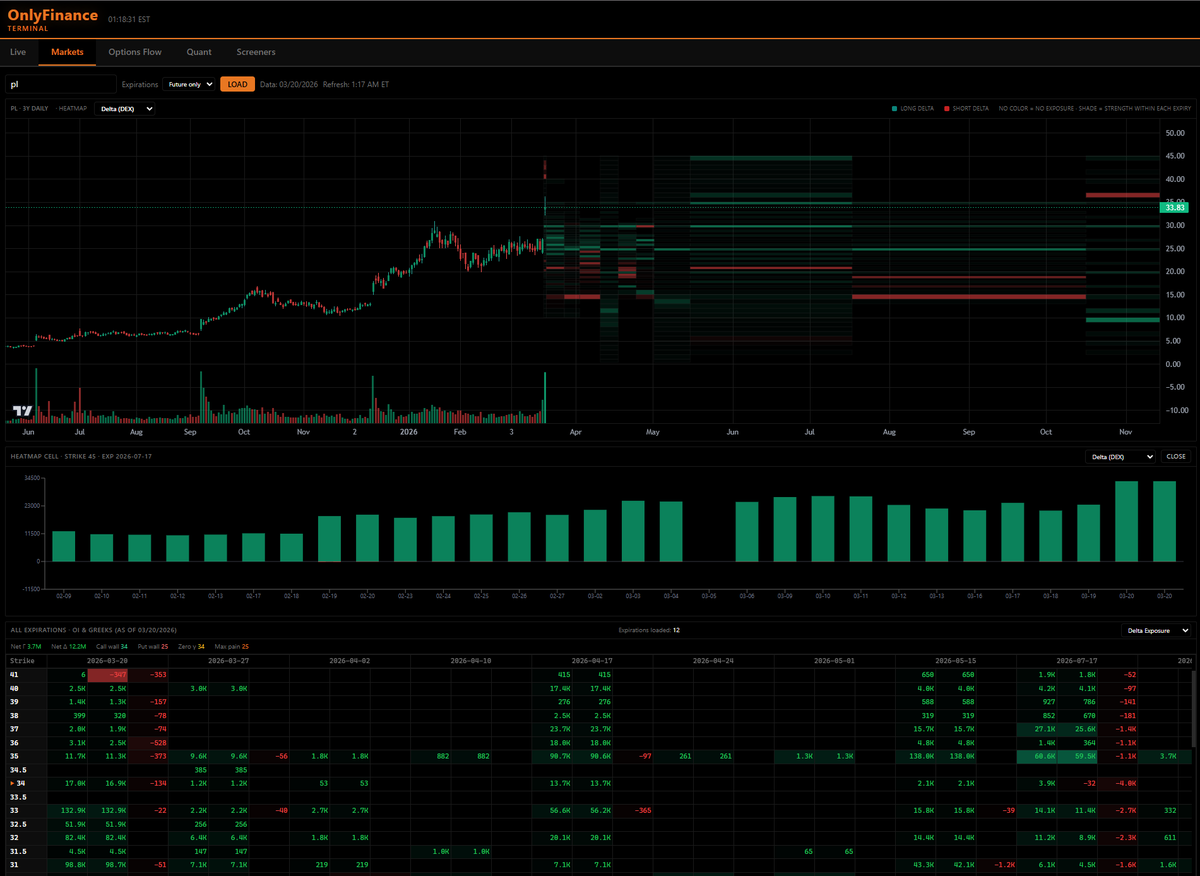
Task: Select the 2026-03-20 expiration column header
Action: (x=107, y=661)
